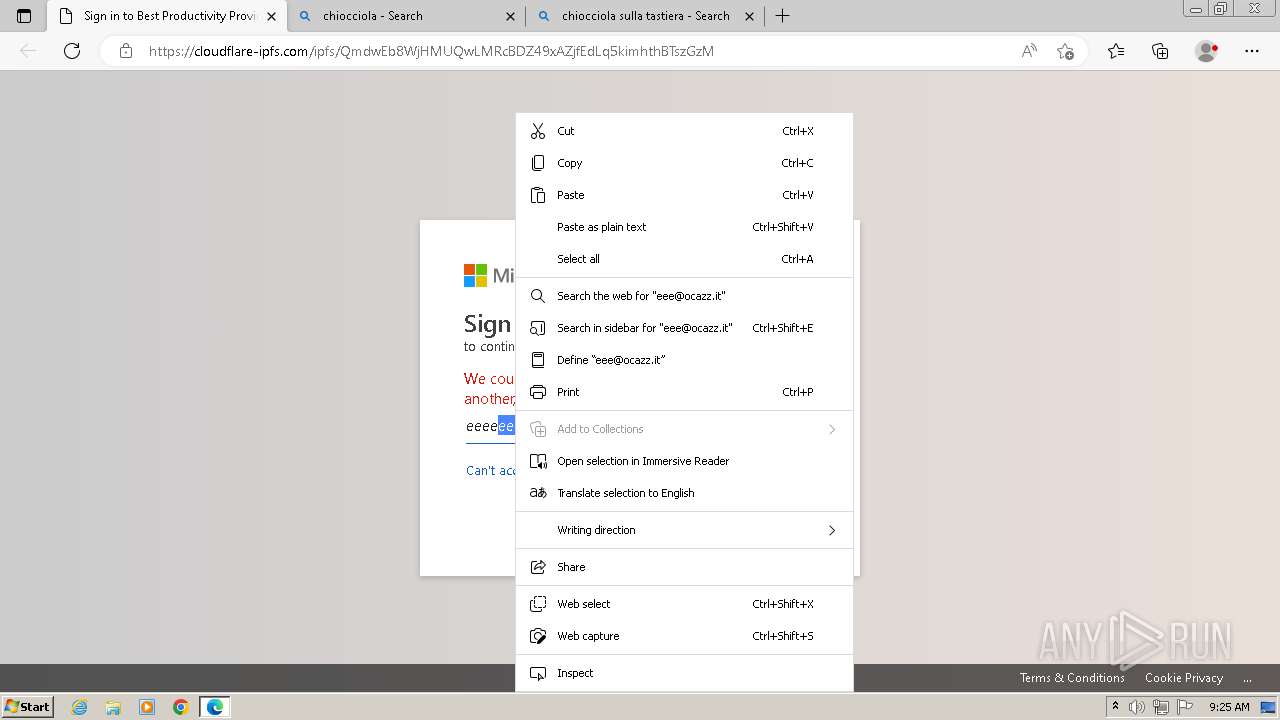
Task: Click the Refresh page icon
Action: (72, 51)
